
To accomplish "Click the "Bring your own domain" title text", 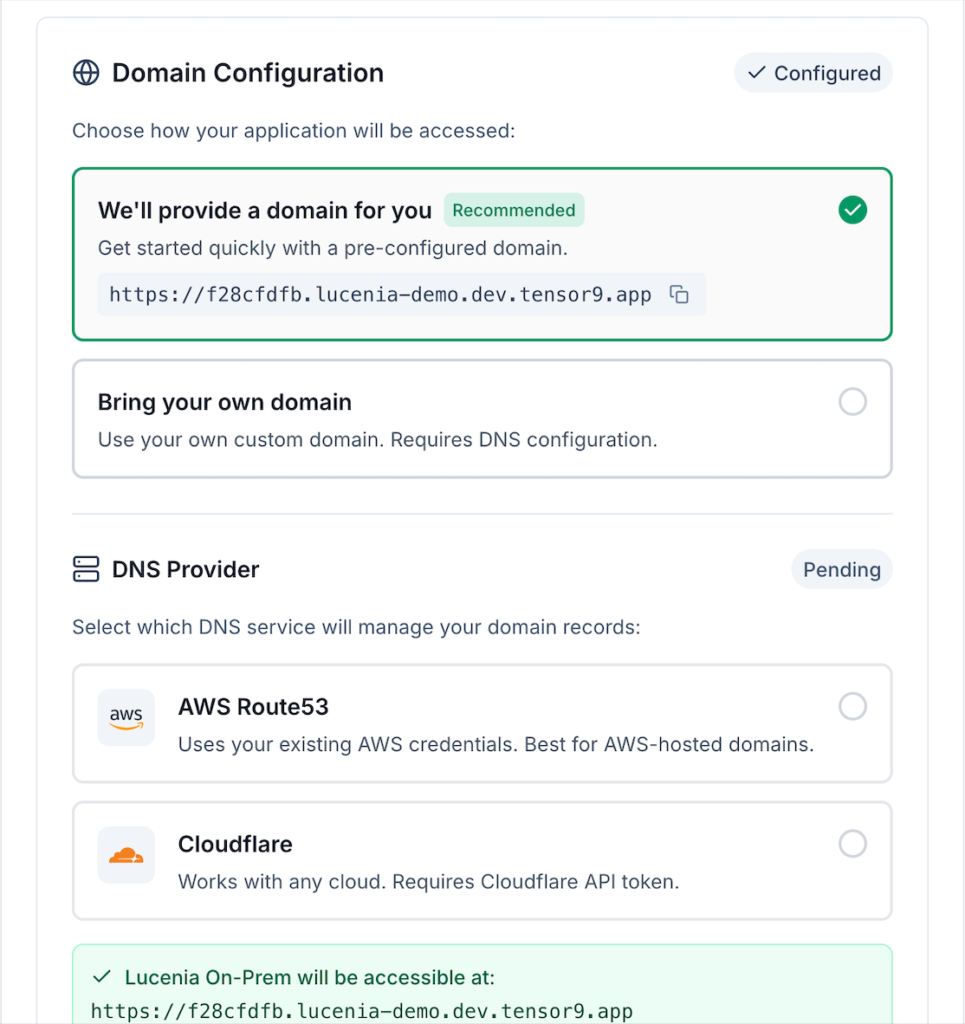I will 225,402.
